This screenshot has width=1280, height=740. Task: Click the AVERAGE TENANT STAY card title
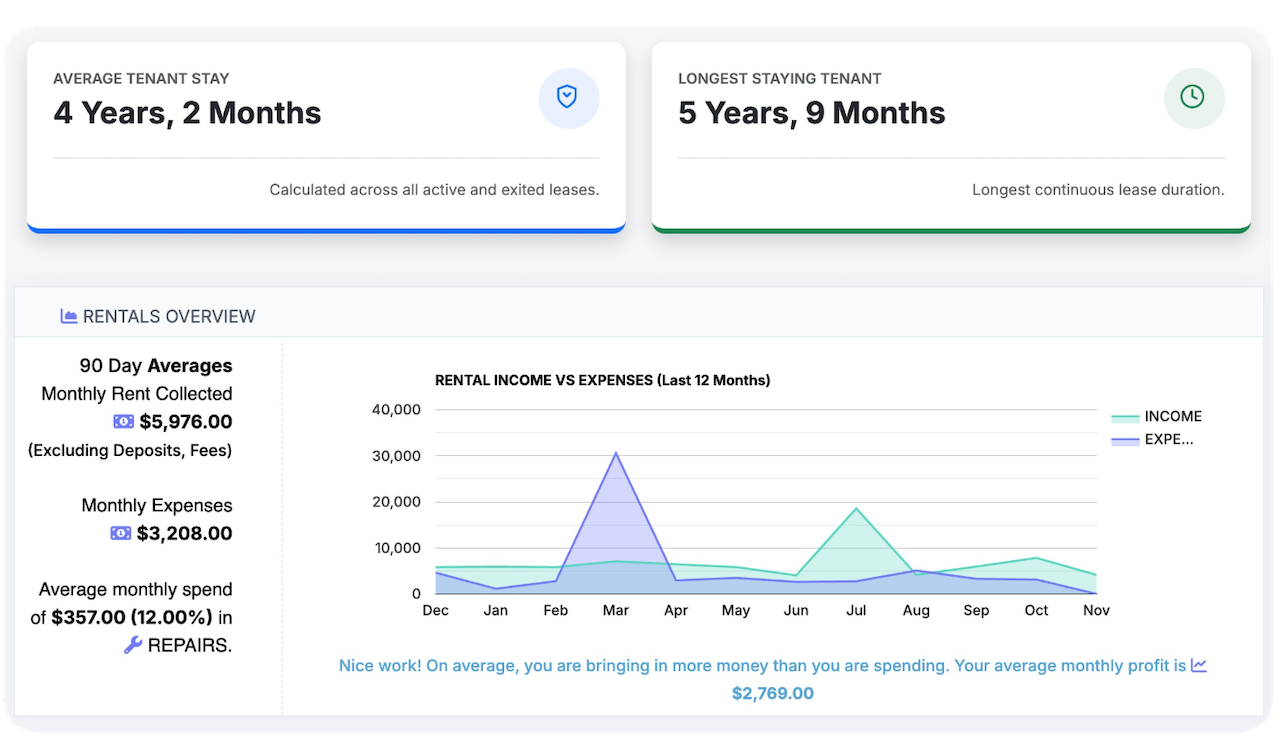point(141,78)
